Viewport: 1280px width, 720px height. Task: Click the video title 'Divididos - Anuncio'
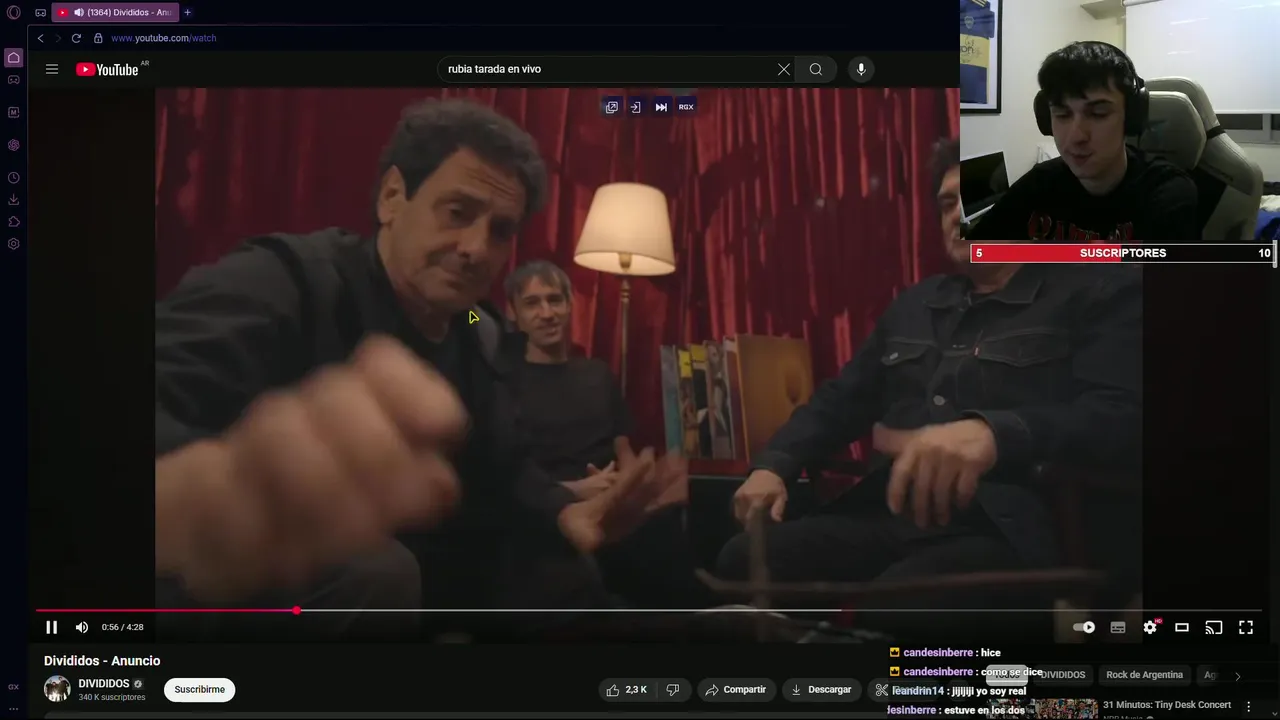pos(102,661)
